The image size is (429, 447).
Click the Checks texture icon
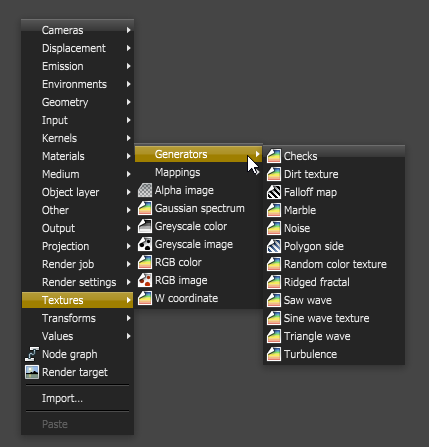tap(274, 156)
